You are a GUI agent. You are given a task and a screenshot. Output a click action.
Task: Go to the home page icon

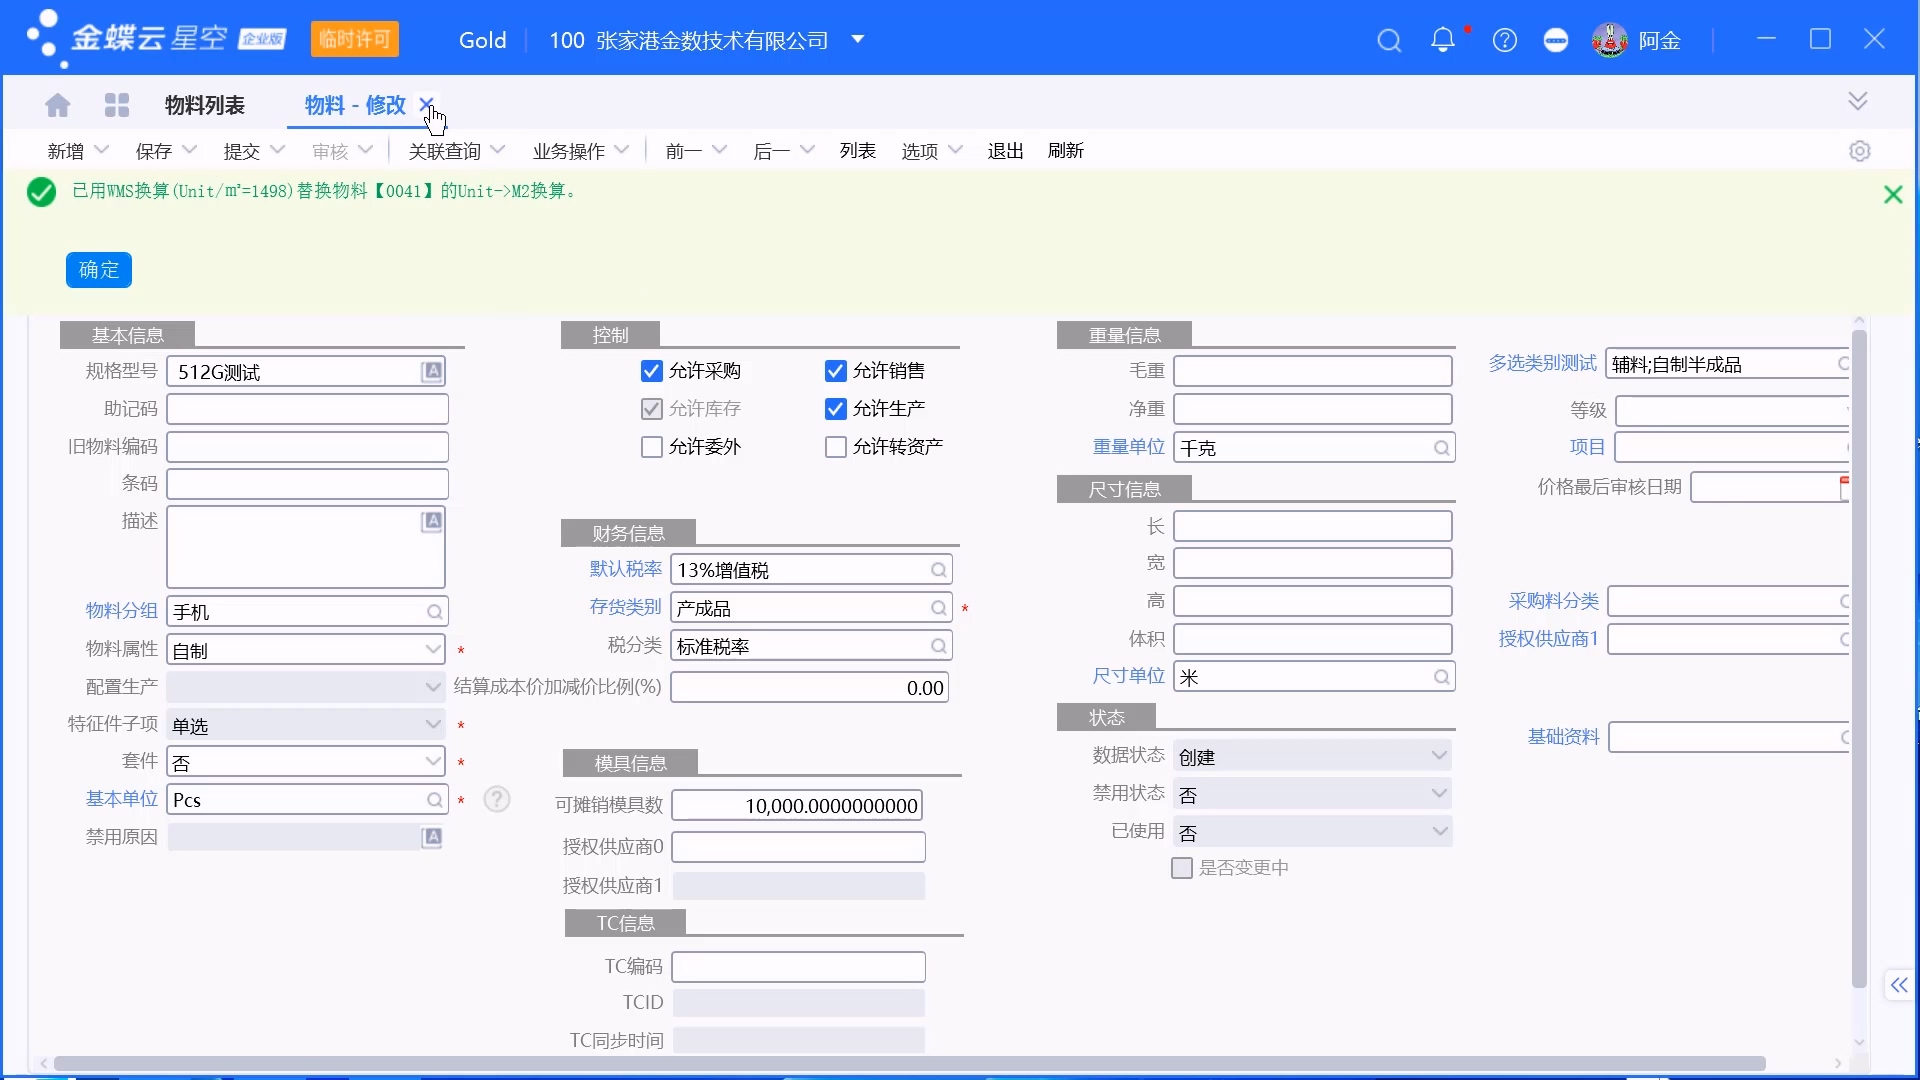(58, 105)
